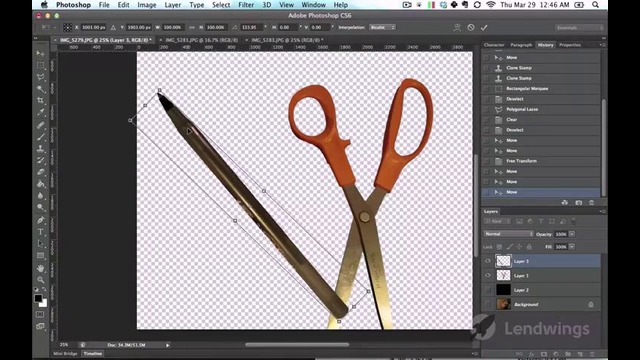Image resolution: width=640 pixels, height=360 pixels.
Task: Click the reference point location grid
Action: click(x=67, y=27)
